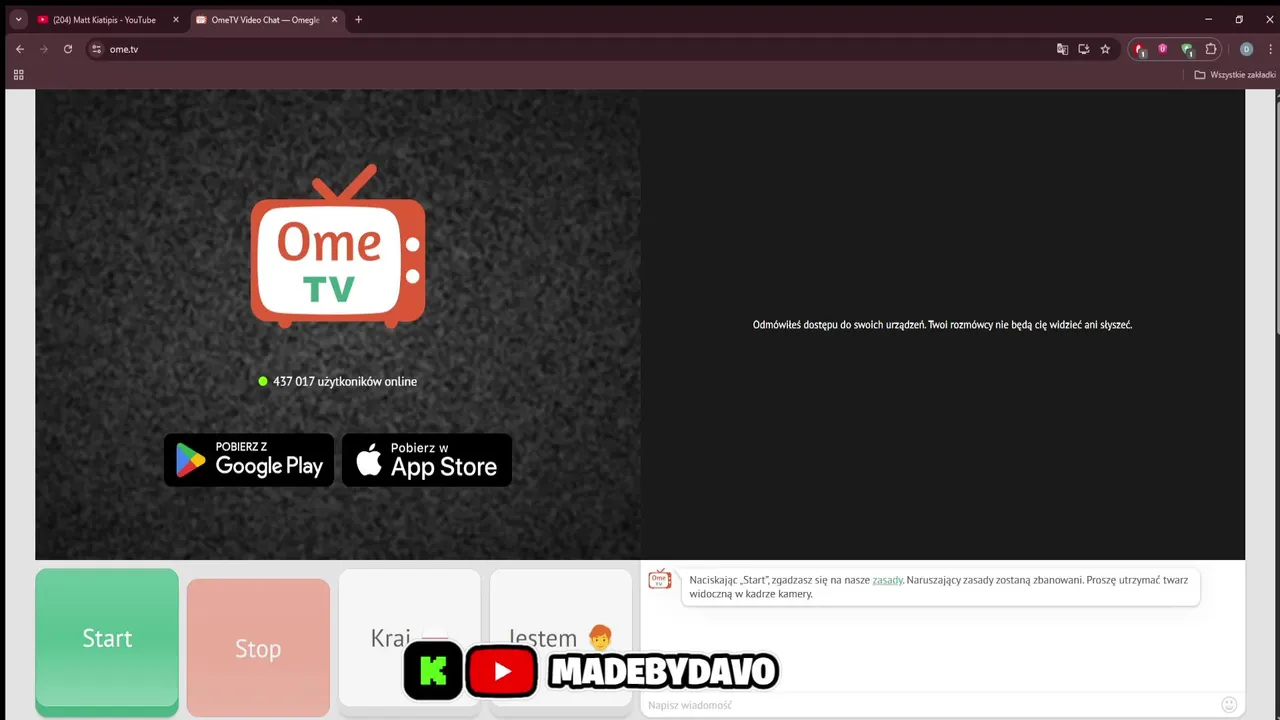Minimize the browser window

coord(1208,19)
